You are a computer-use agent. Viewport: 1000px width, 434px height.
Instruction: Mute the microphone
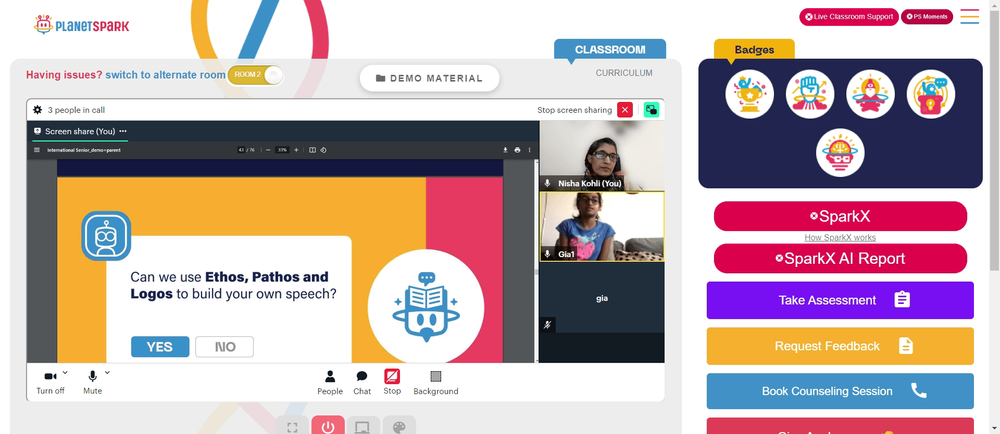click(x=92, y=382)
